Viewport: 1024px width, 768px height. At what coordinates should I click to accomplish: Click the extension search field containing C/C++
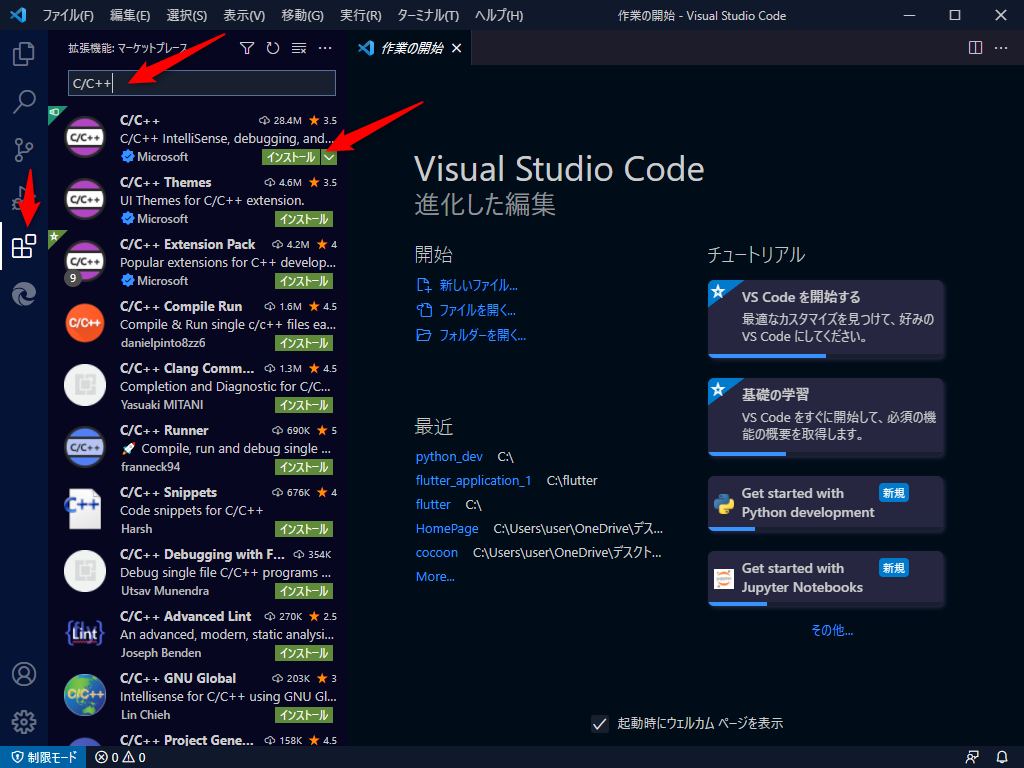[202, 83]
